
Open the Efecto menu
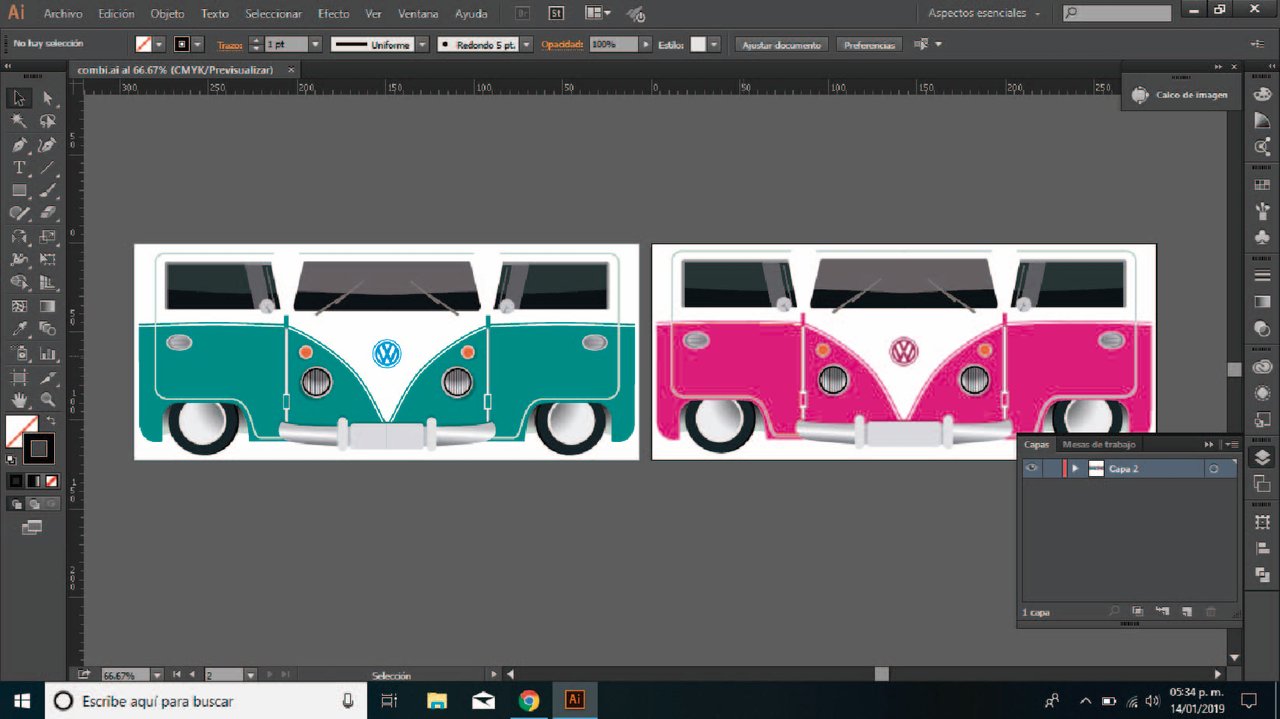[334, 14]
